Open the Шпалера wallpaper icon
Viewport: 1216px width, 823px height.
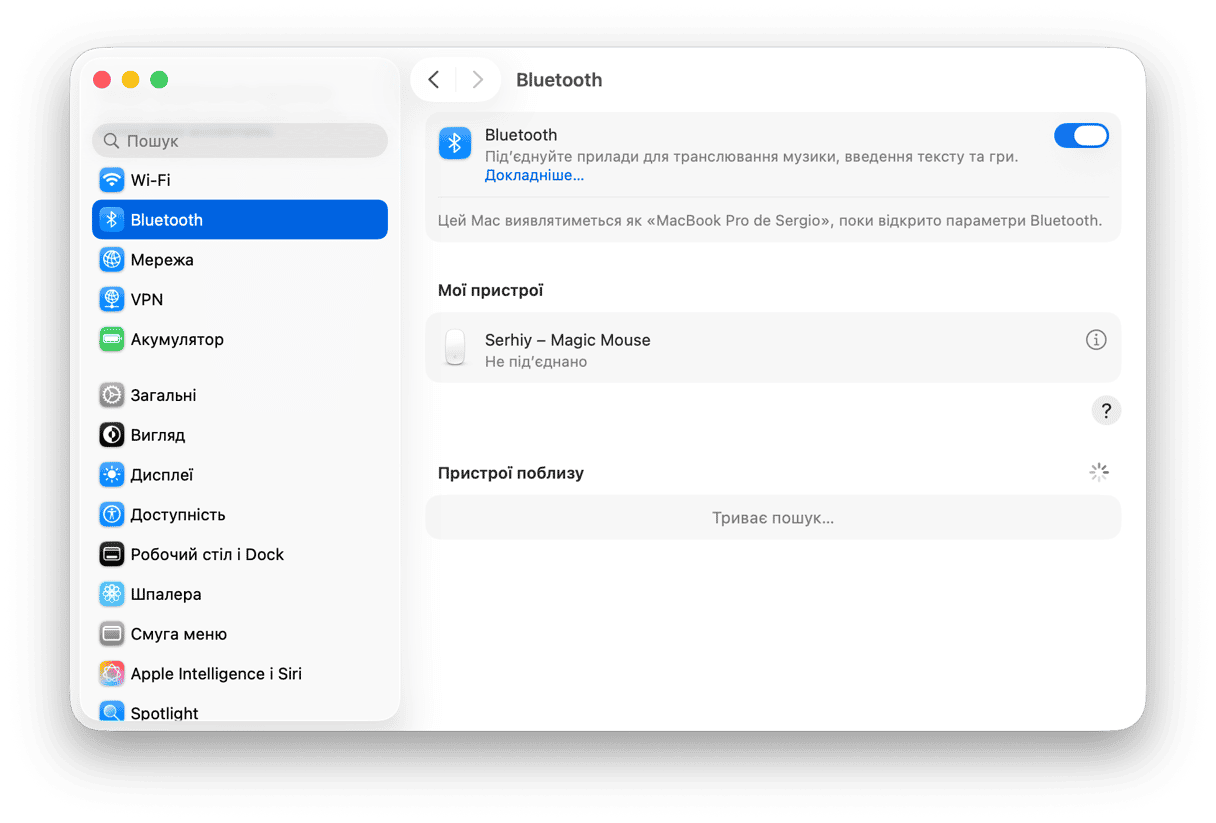tap(112, 594)
